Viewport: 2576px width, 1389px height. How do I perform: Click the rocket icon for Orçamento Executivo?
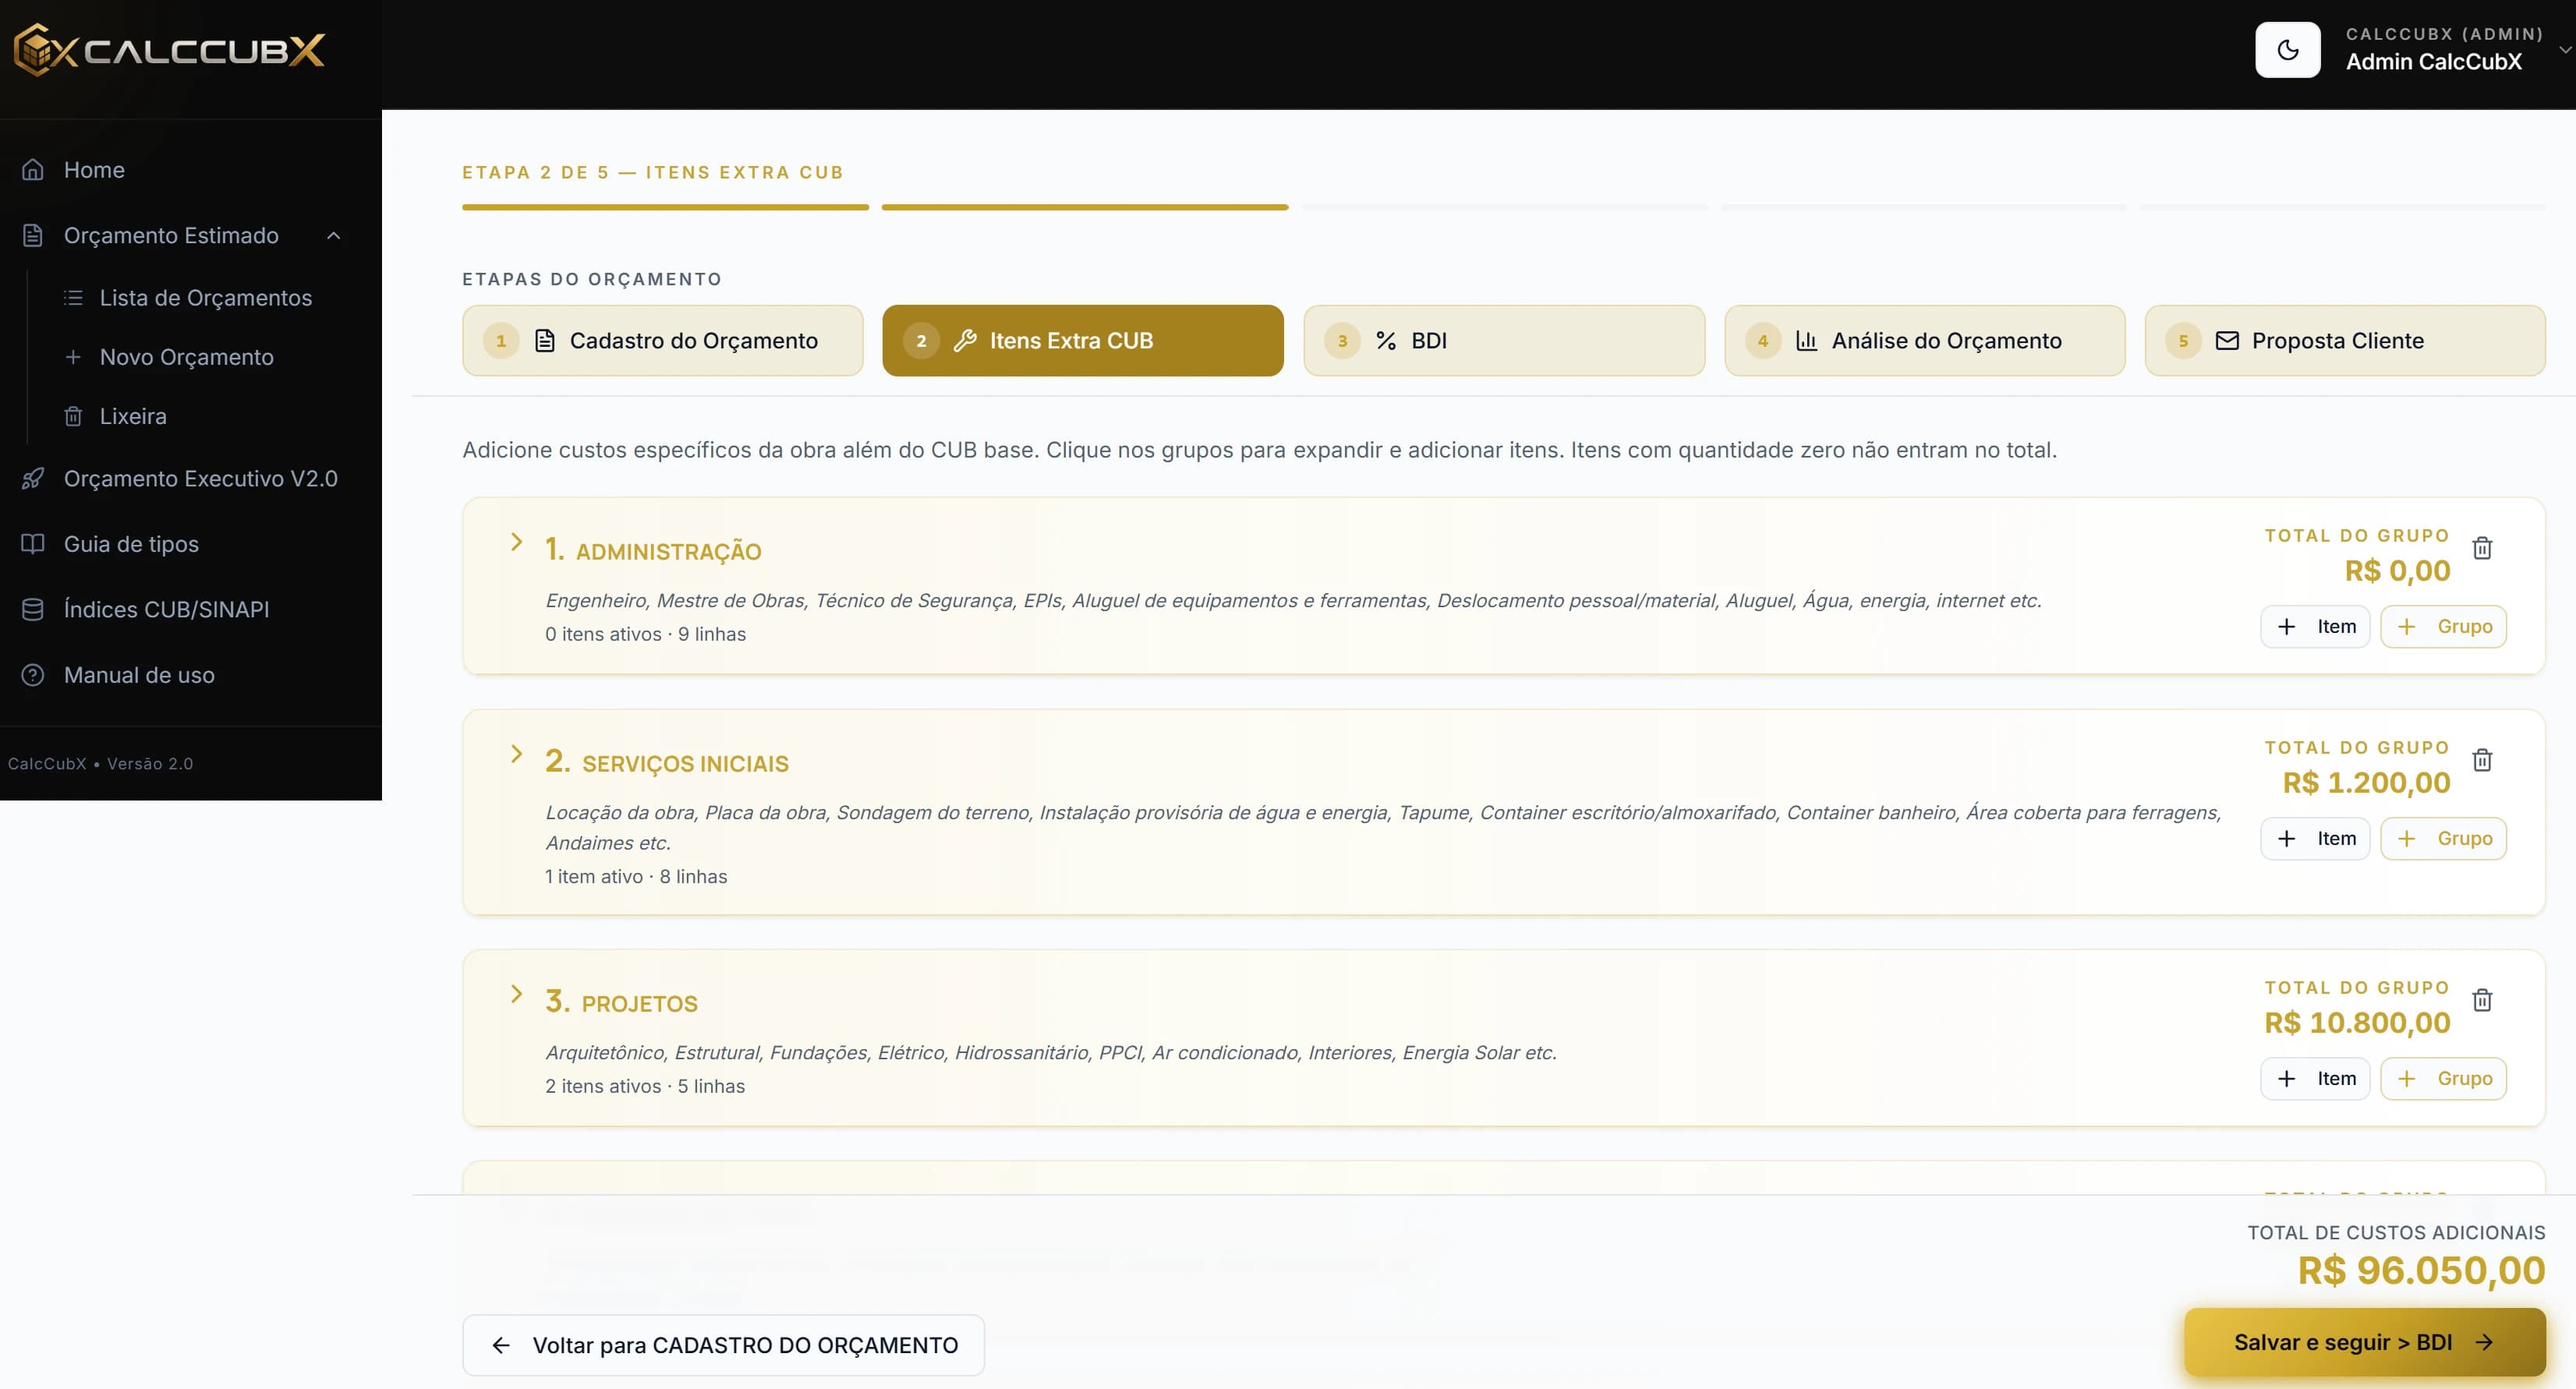pyautogui.click(x=33, y=479)
